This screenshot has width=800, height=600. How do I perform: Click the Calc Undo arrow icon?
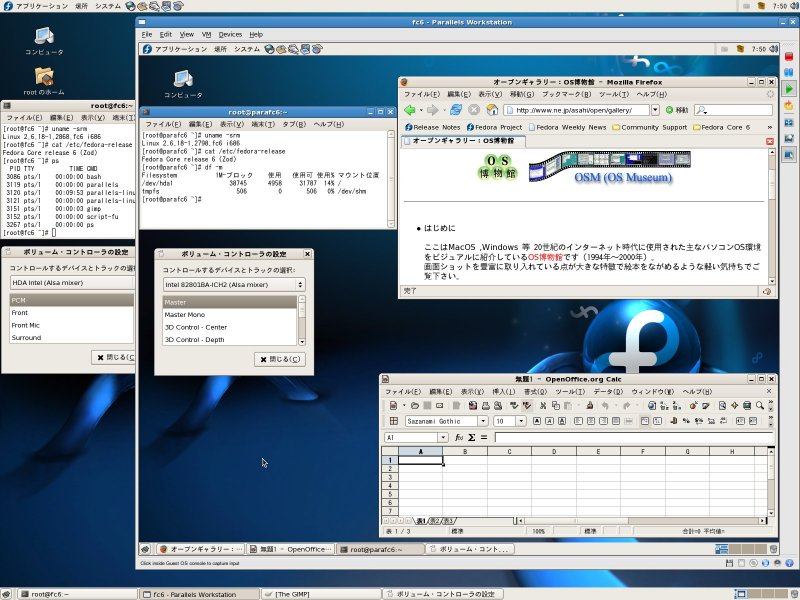pos(605,406)
